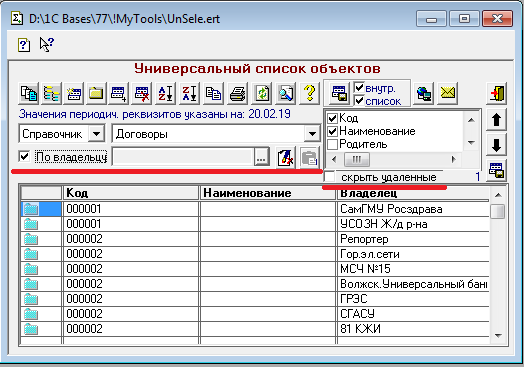Screen dimensions: 524x367
Task: Click the grayed clipboard icon next to owner field
Action: click(309, 157)
